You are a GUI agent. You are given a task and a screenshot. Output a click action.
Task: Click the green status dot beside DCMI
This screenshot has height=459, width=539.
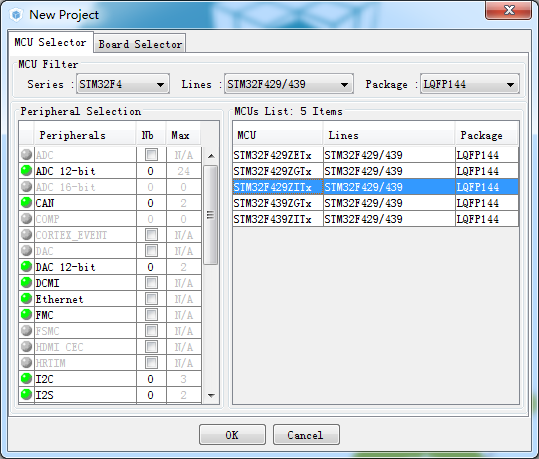26,283
